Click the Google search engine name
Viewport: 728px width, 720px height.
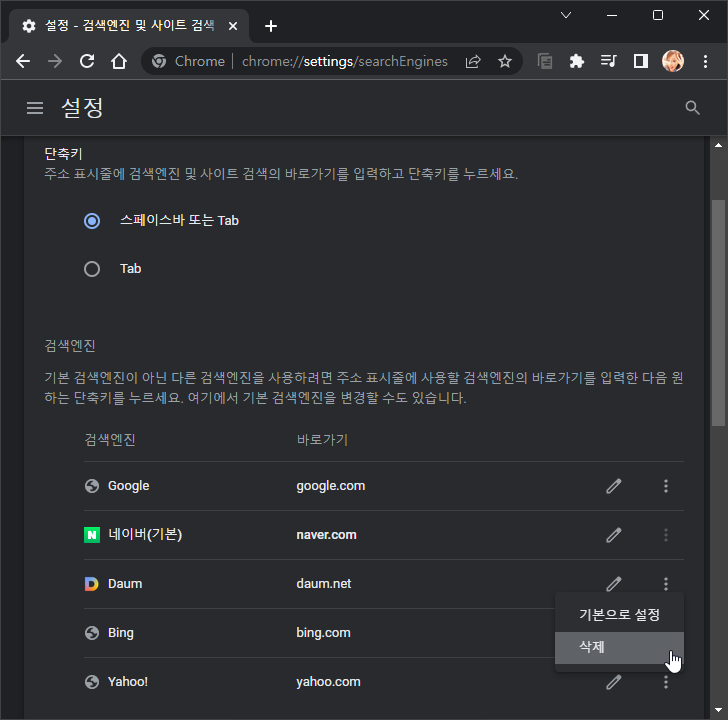[x=129, y=486]
